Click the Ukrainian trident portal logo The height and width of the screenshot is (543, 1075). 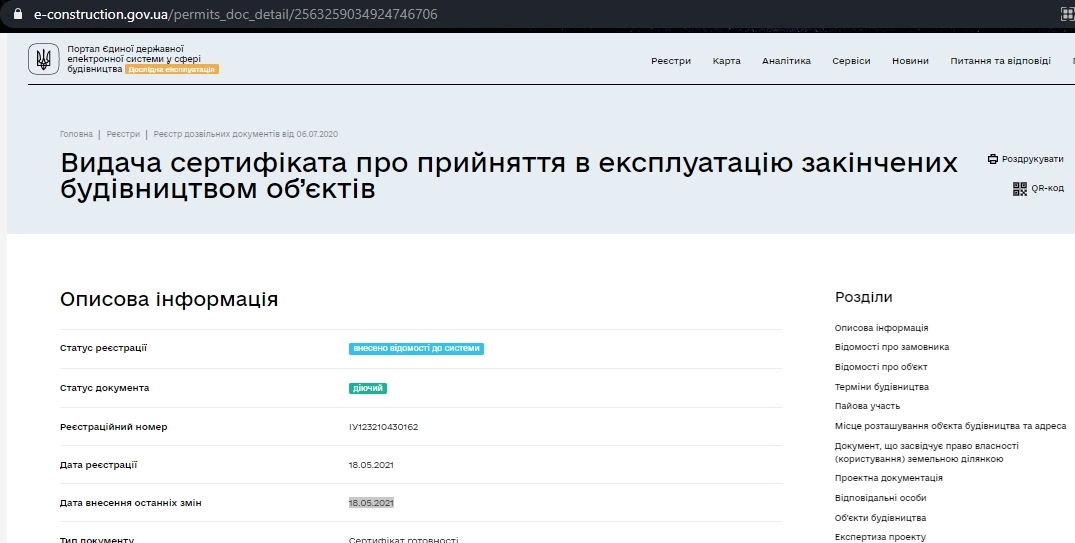click(43, 59)
